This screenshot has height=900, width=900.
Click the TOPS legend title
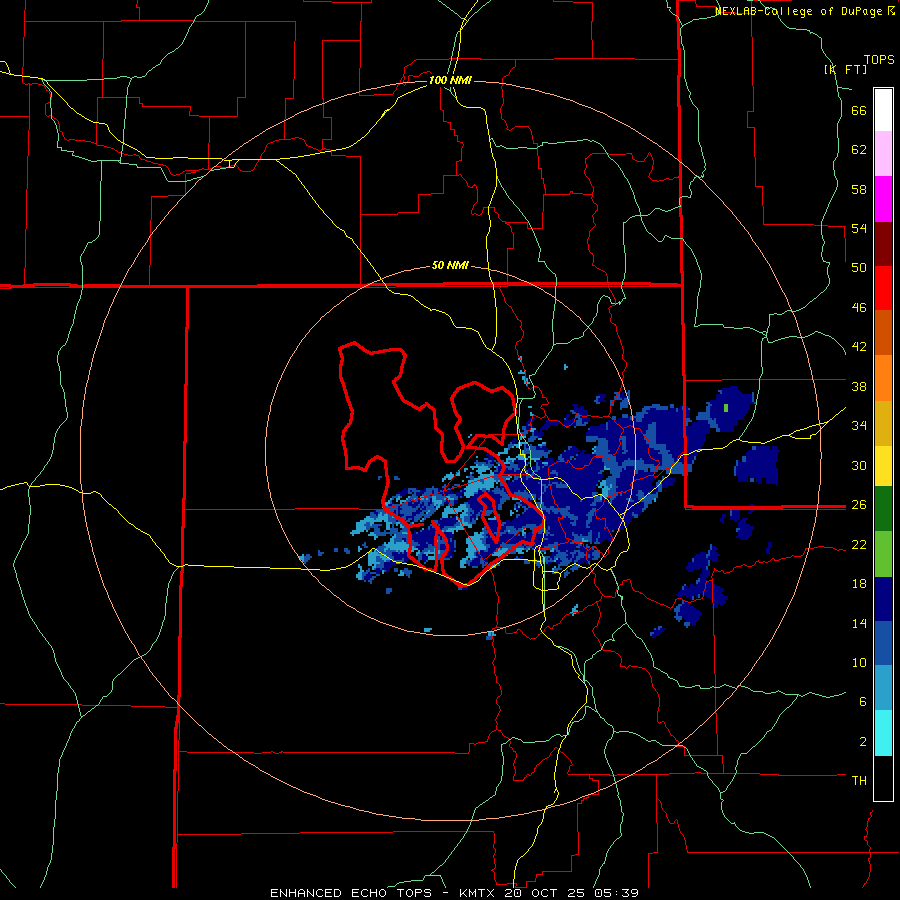[x=879, y=60]
